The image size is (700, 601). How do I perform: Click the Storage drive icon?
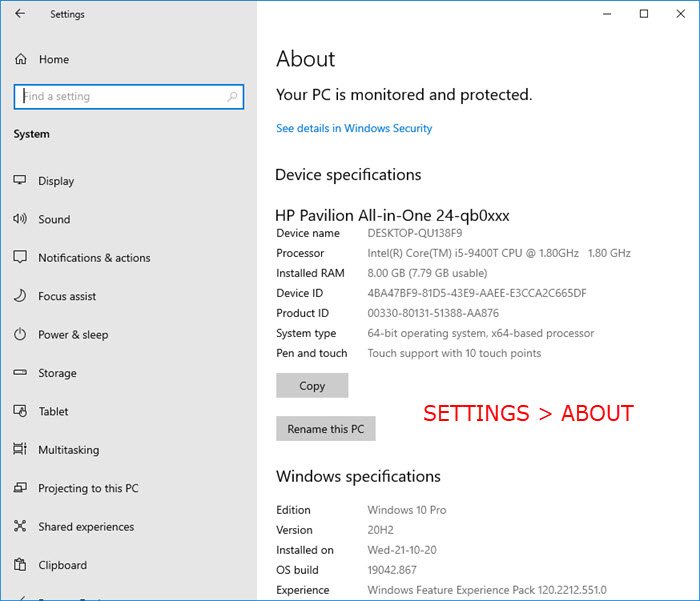click(20, 373)
